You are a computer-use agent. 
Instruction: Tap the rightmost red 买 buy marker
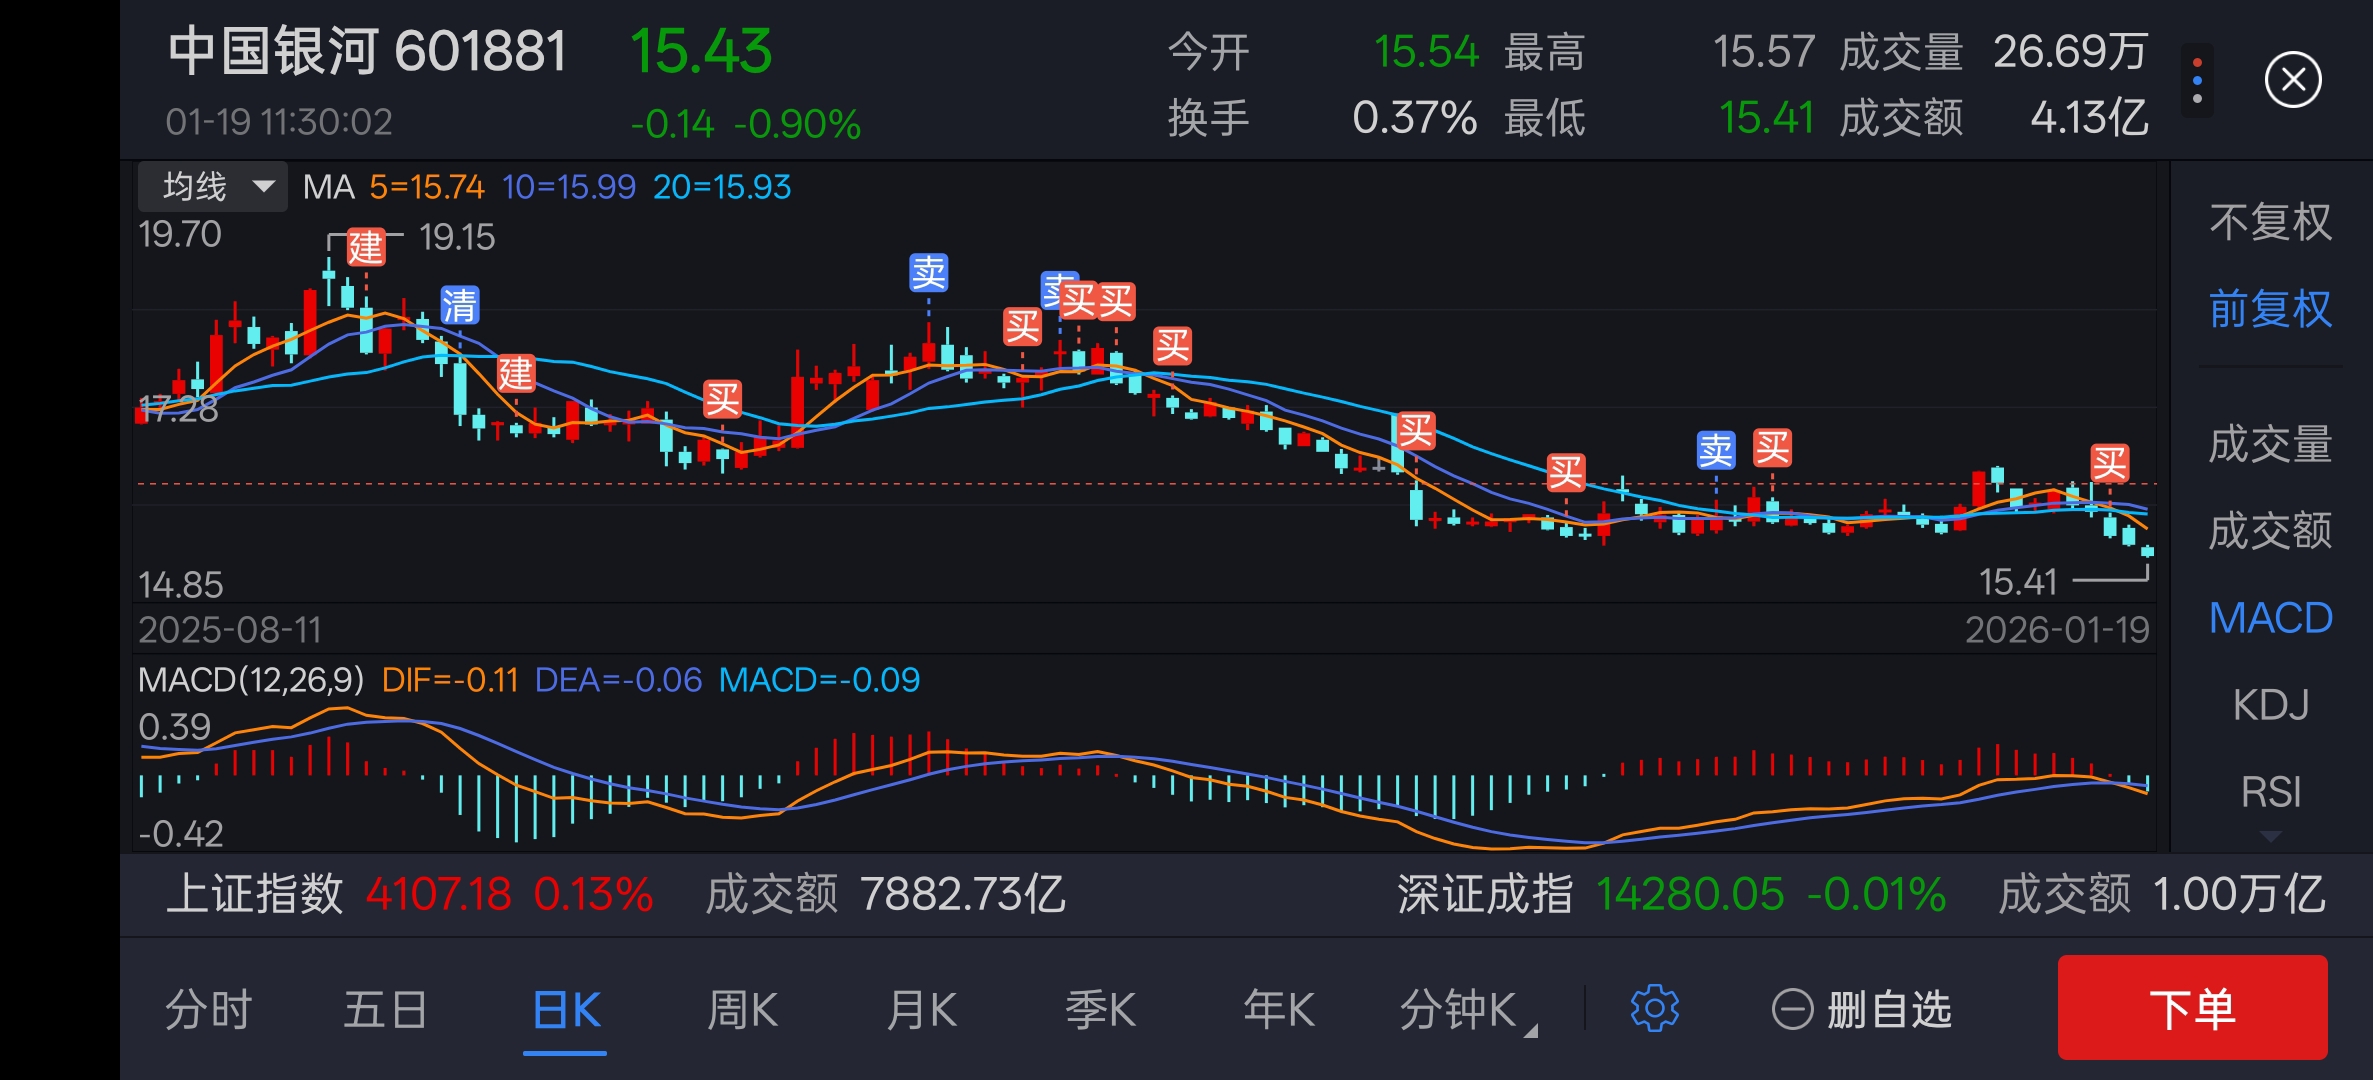[2109, 463]
